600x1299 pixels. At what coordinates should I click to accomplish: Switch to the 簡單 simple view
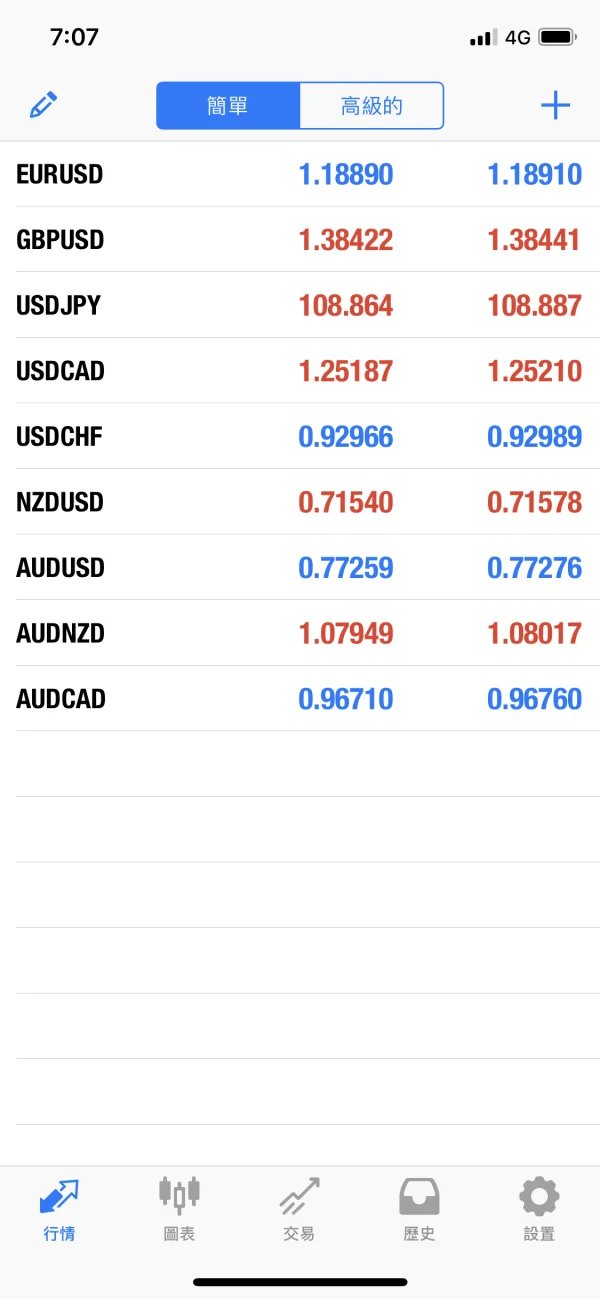(228, 106)
